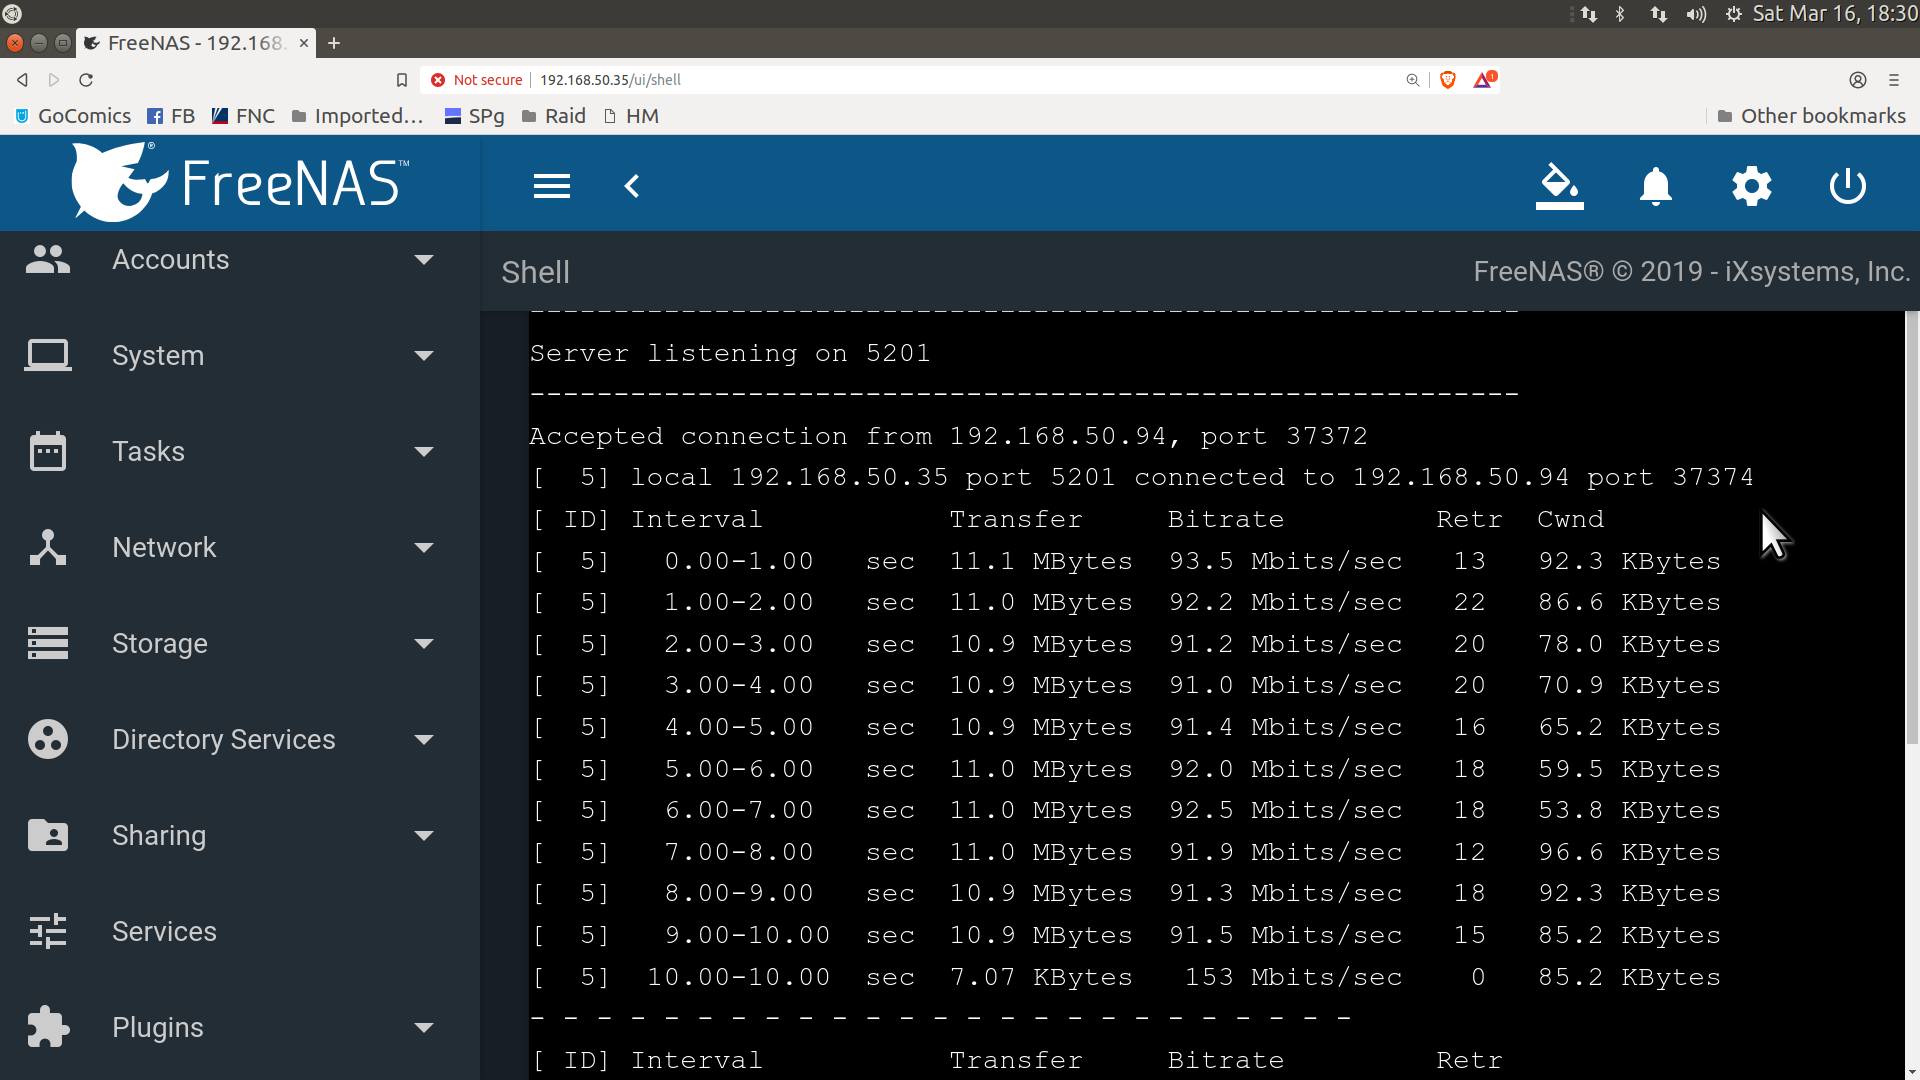Open the Raid bookmarks folder
Viewport: 1920px width, 1080px height.
pos(554,116)
